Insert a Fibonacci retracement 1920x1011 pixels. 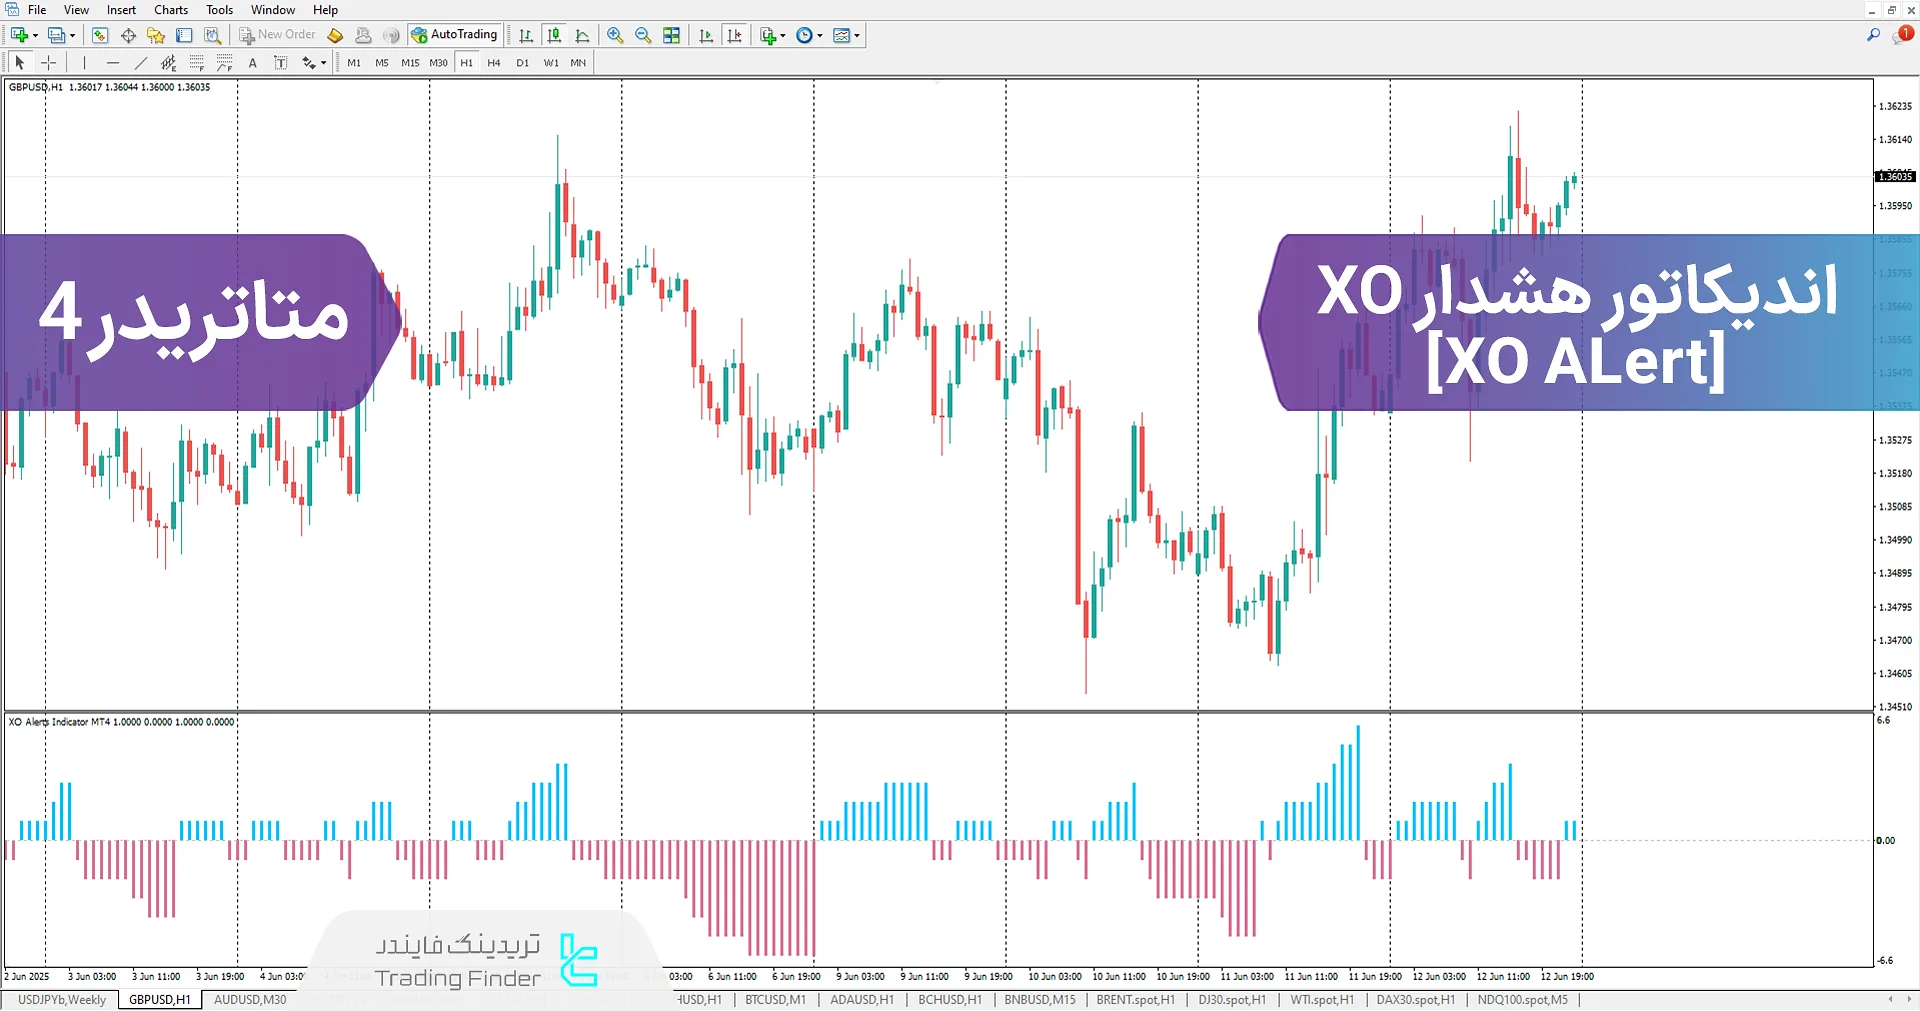coord(197,62)
